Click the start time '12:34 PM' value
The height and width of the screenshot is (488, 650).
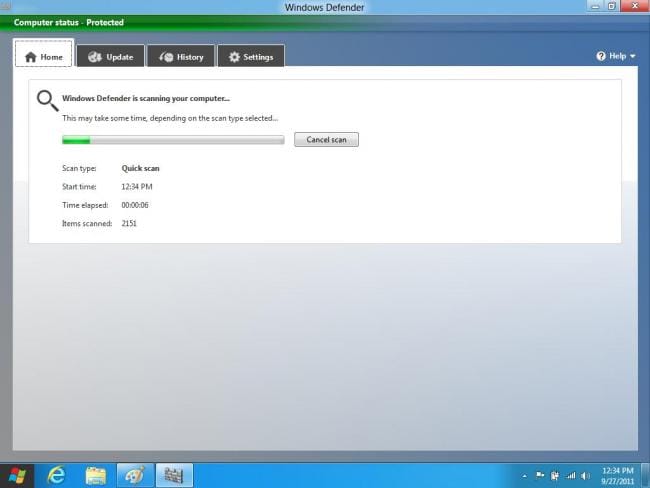[137, 187]
